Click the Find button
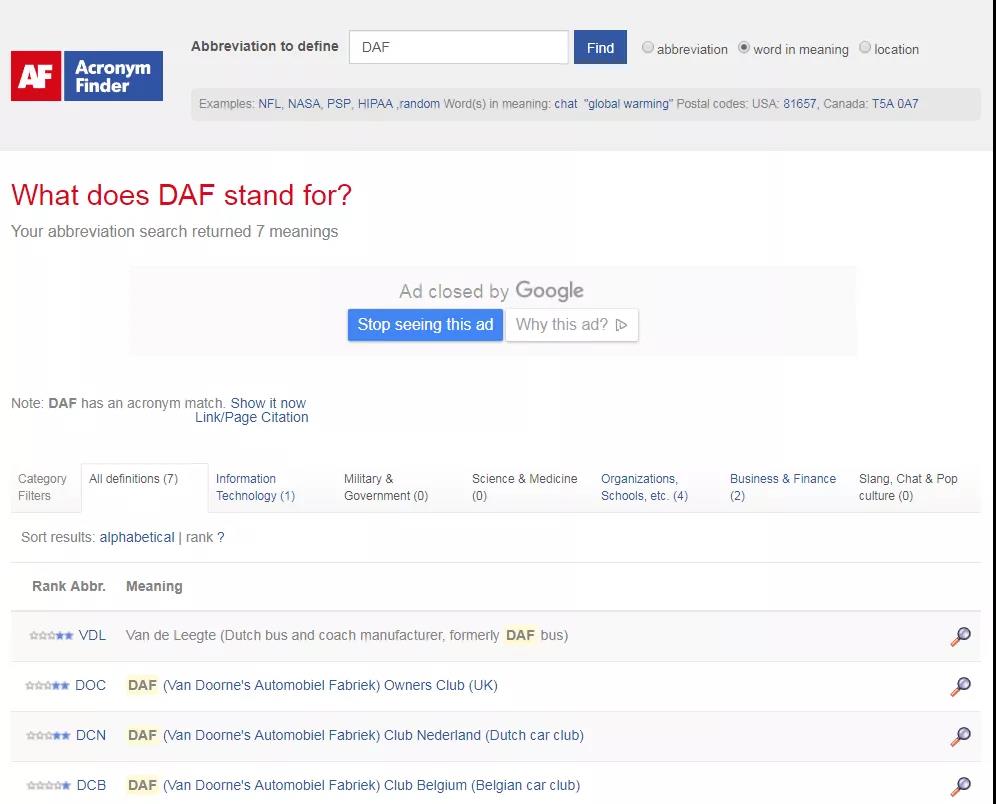Image resolution: width=996 pixels, height=804 pixels. point(599,47)
